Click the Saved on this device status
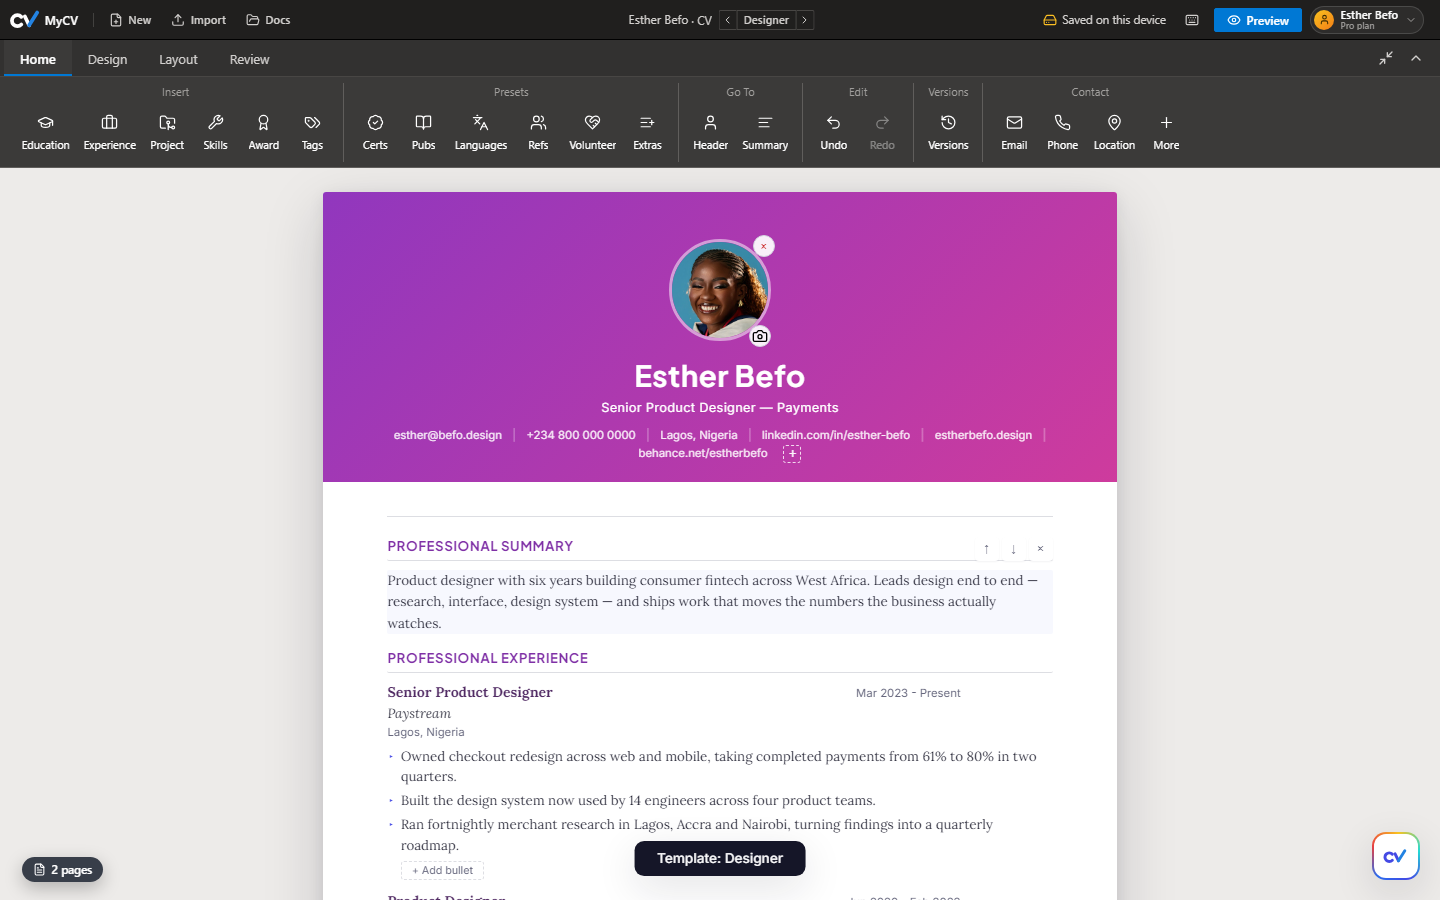1440x900 pixels. (1105, 20)
